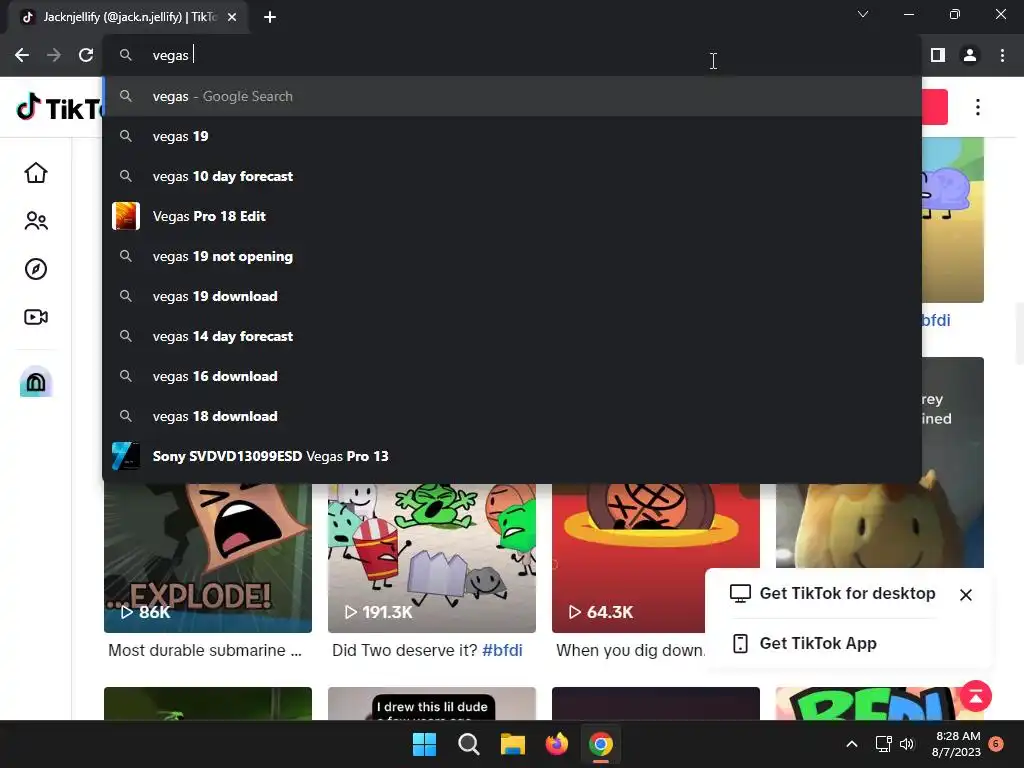Open the network tray icon
Screen dimensions: 1024x768
[884, 744]
